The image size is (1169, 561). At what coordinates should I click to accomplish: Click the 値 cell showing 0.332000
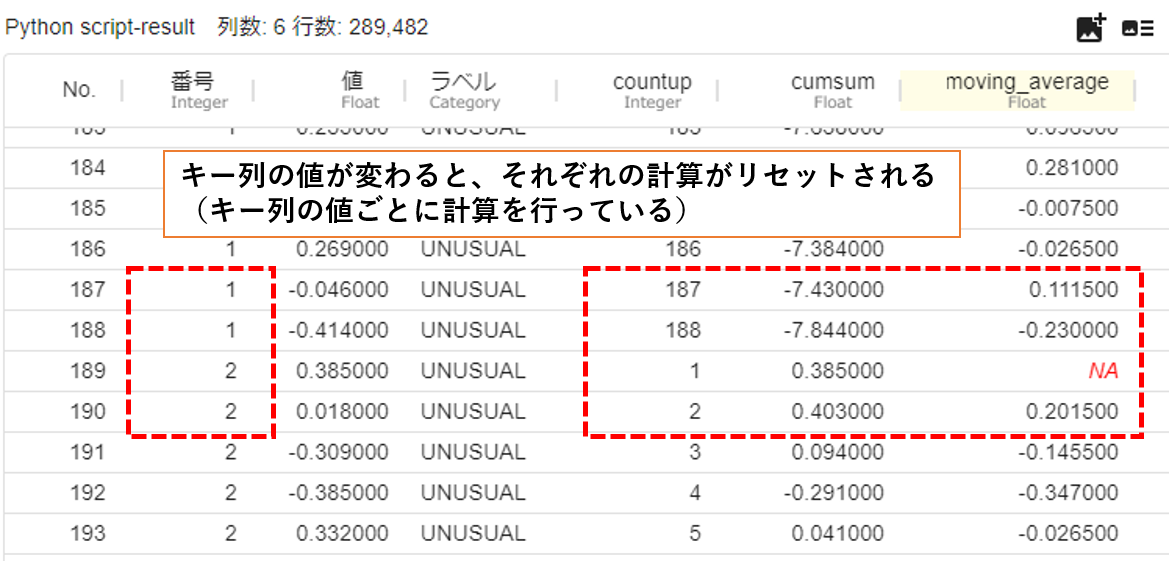pos(341,535)
